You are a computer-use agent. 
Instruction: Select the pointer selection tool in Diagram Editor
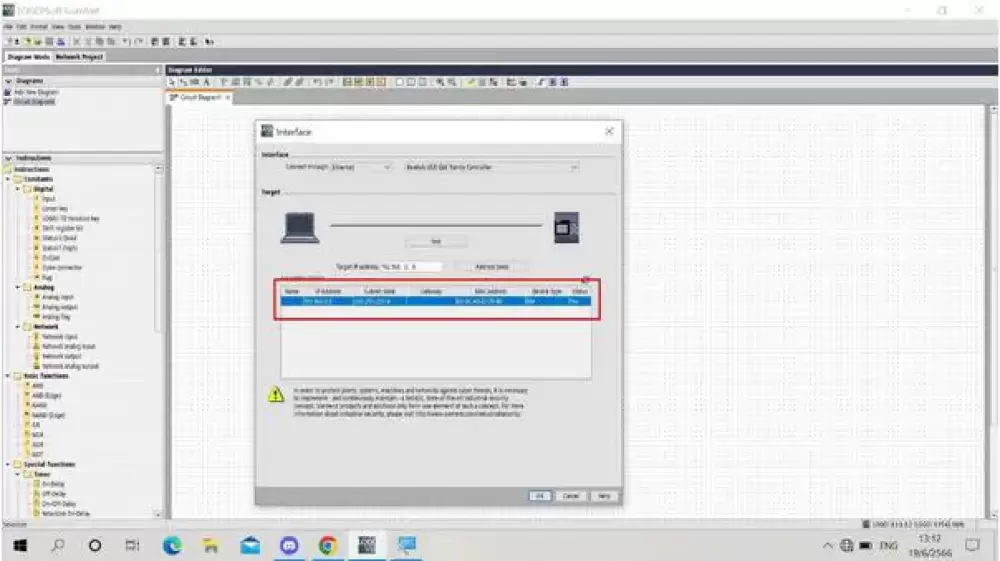click(172, 82)
